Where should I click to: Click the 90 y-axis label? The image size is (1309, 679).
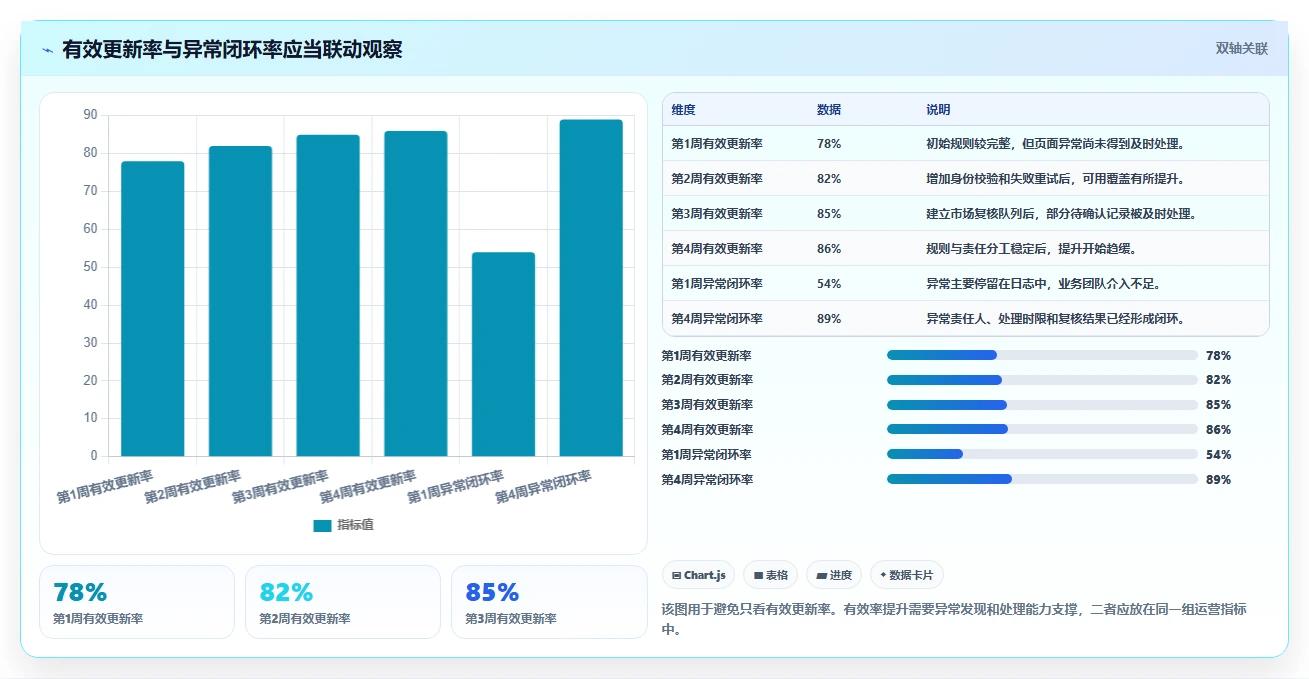[90, 116]
